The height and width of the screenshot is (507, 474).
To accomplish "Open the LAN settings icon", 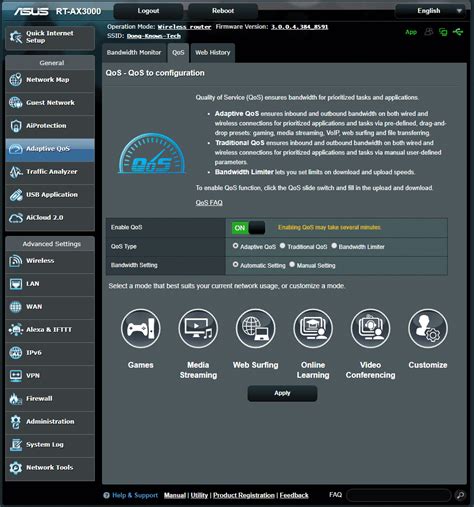I will pos(16,284).
